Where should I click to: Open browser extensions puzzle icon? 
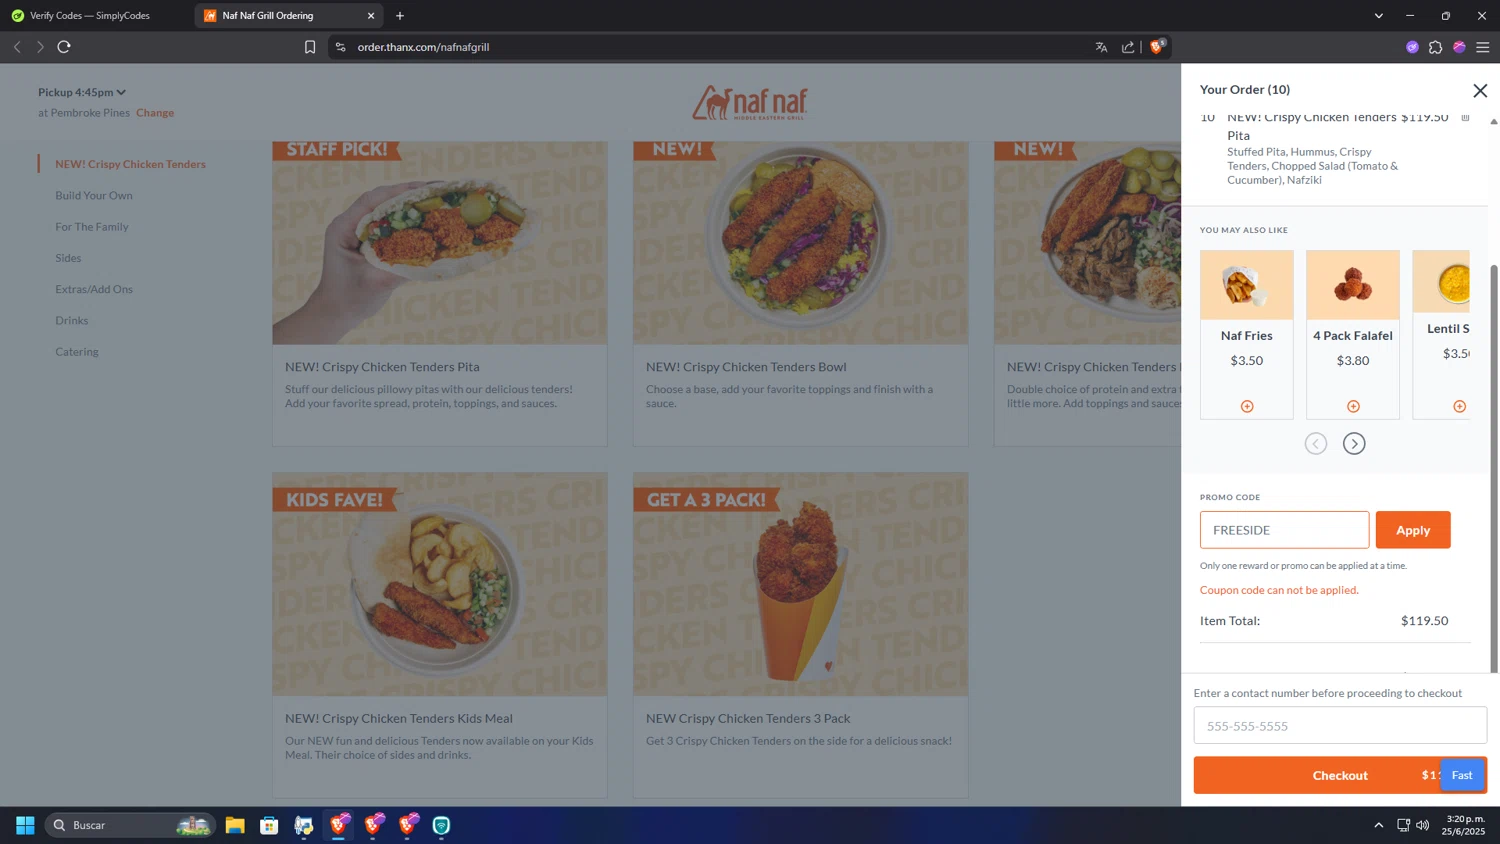click(1435, 47)
